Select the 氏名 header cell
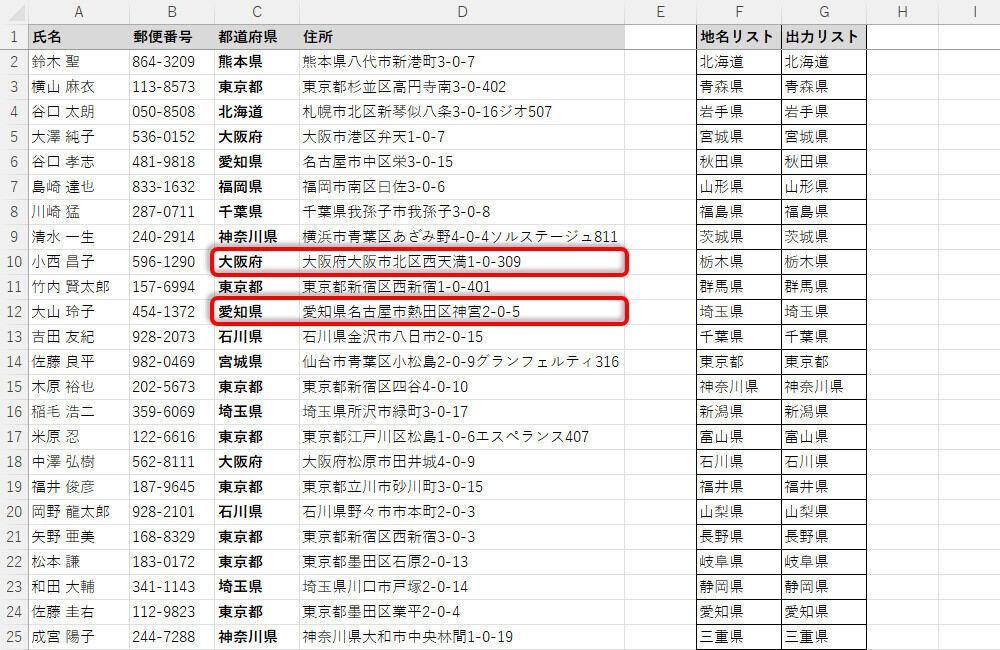 click(79, 37)
